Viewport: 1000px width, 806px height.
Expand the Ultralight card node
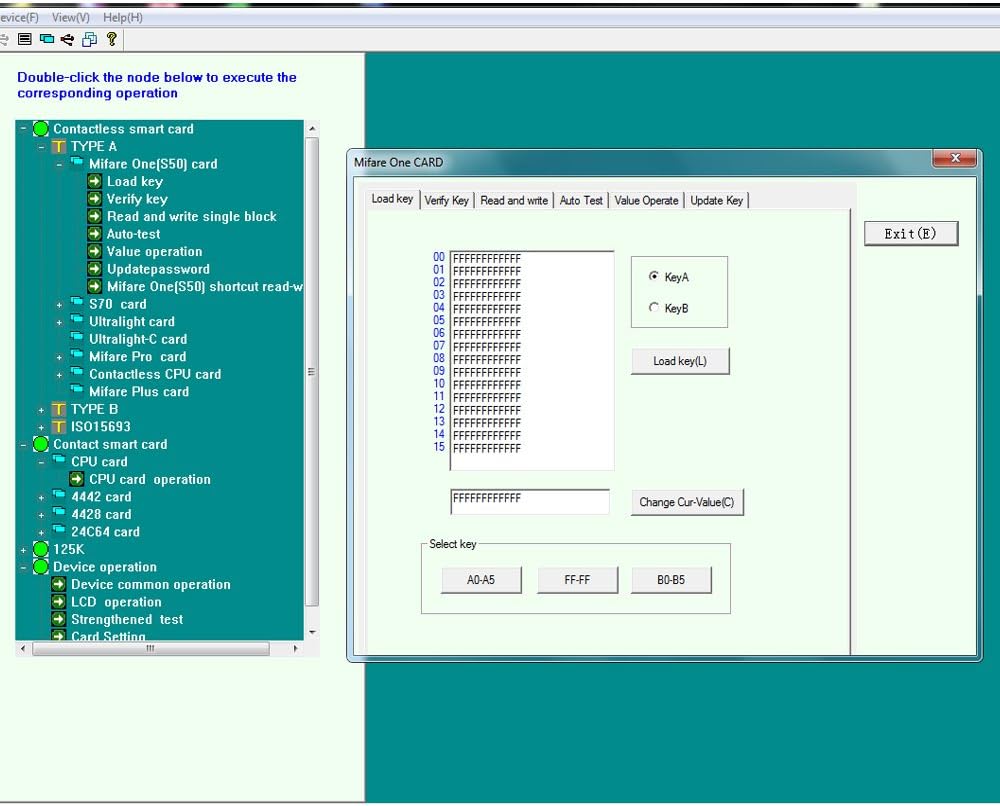click(x=59, y=323)
